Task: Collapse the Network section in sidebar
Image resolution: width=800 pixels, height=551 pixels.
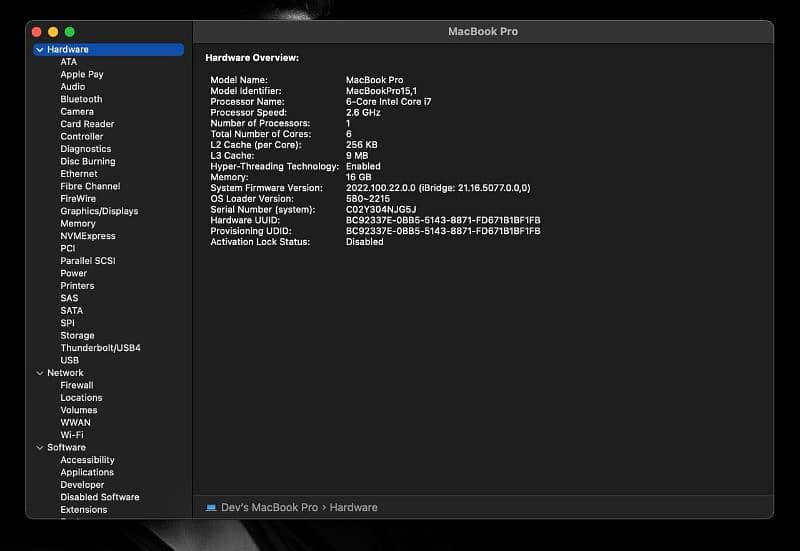Action: point(39,373)
